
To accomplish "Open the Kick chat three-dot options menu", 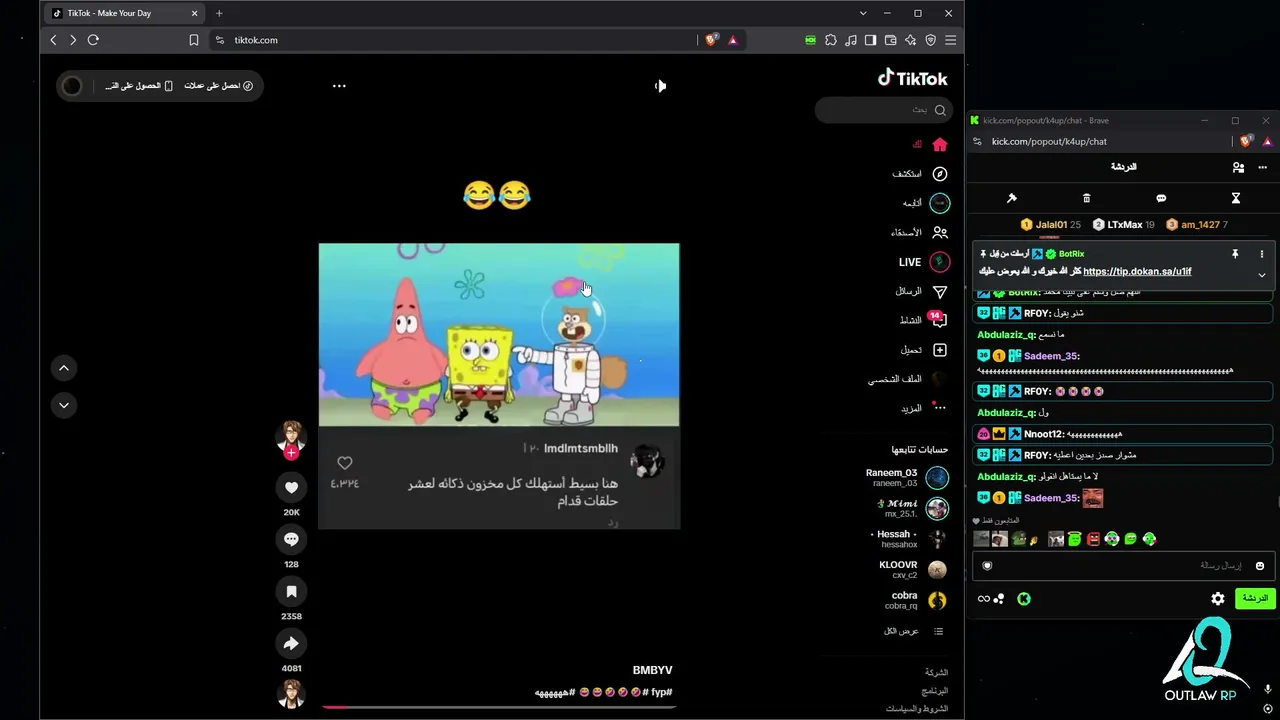I will click(1263, 167).
